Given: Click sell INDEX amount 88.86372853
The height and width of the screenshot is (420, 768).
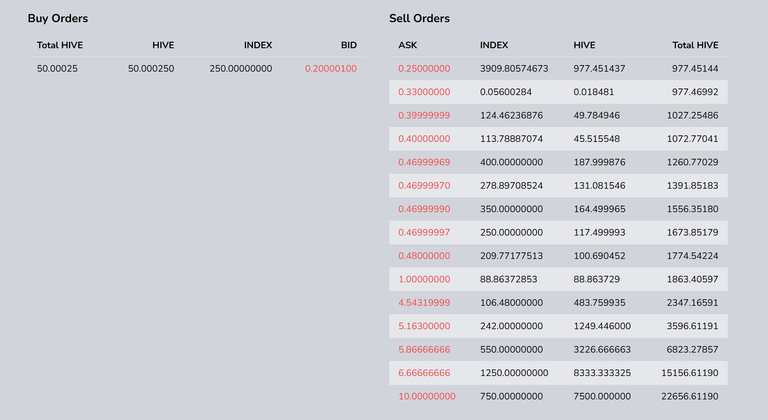Looking at the screenshot, I should pyautogui.click(x=508, y=279).
